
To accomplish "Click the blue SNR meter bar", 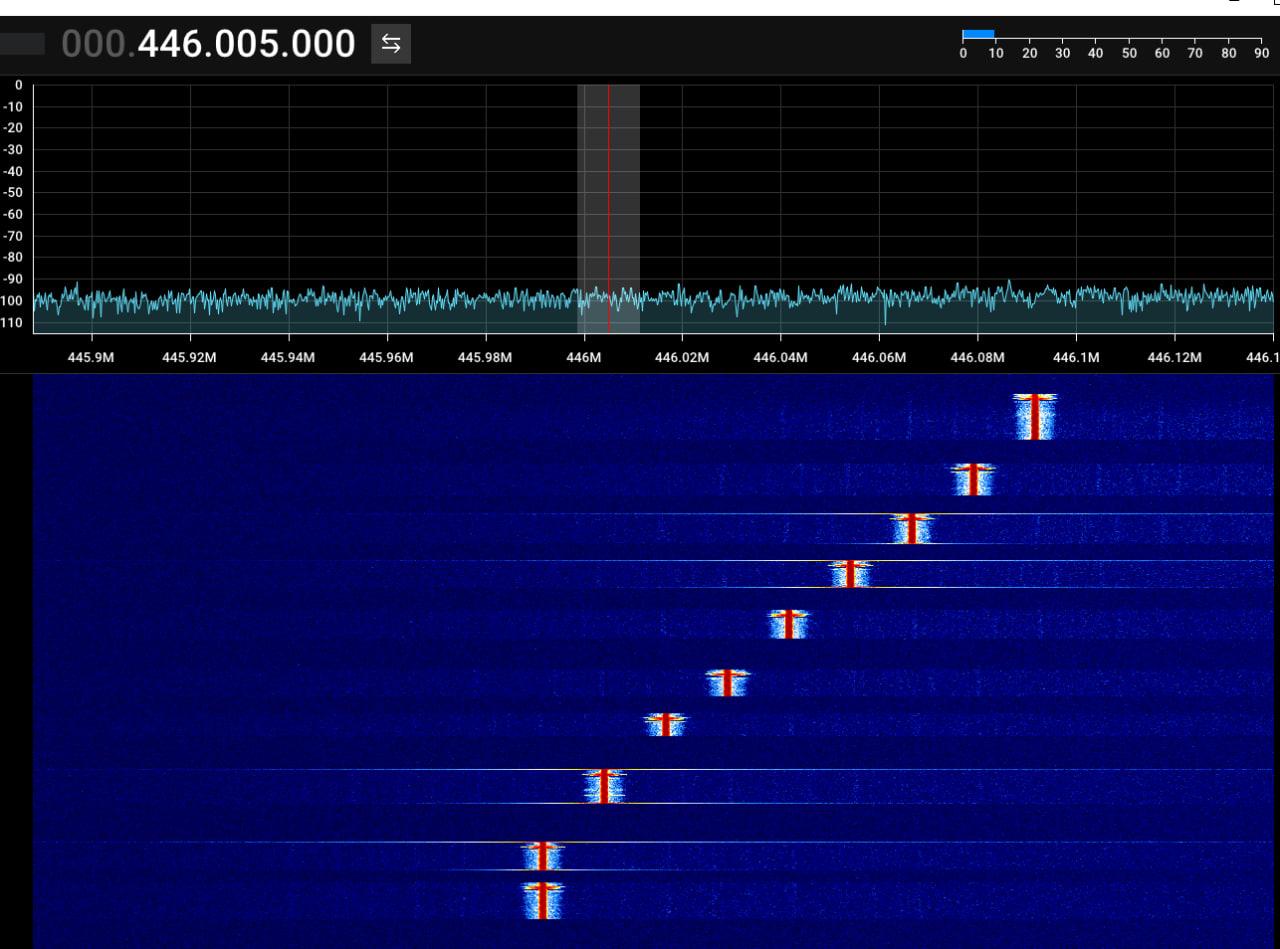I will [x=978, y=34].
